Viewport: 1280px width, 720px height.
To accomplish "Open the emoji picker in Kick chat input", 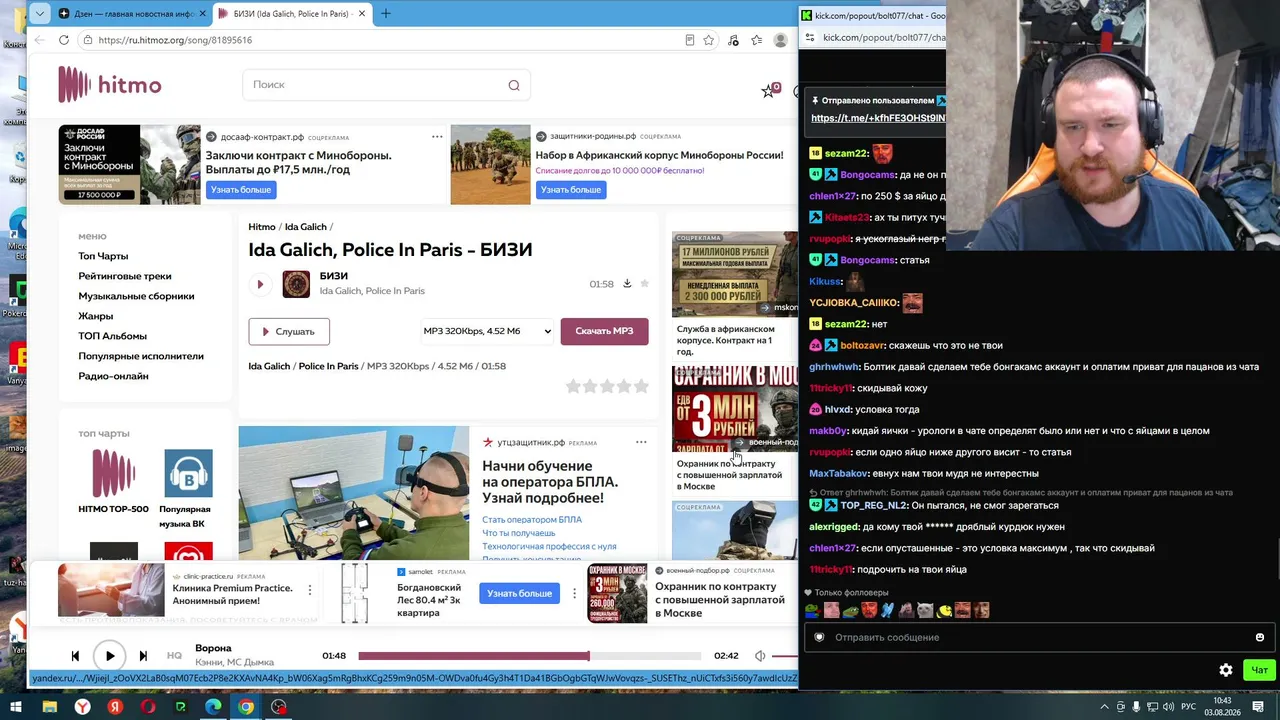I will click(1260, 637).
